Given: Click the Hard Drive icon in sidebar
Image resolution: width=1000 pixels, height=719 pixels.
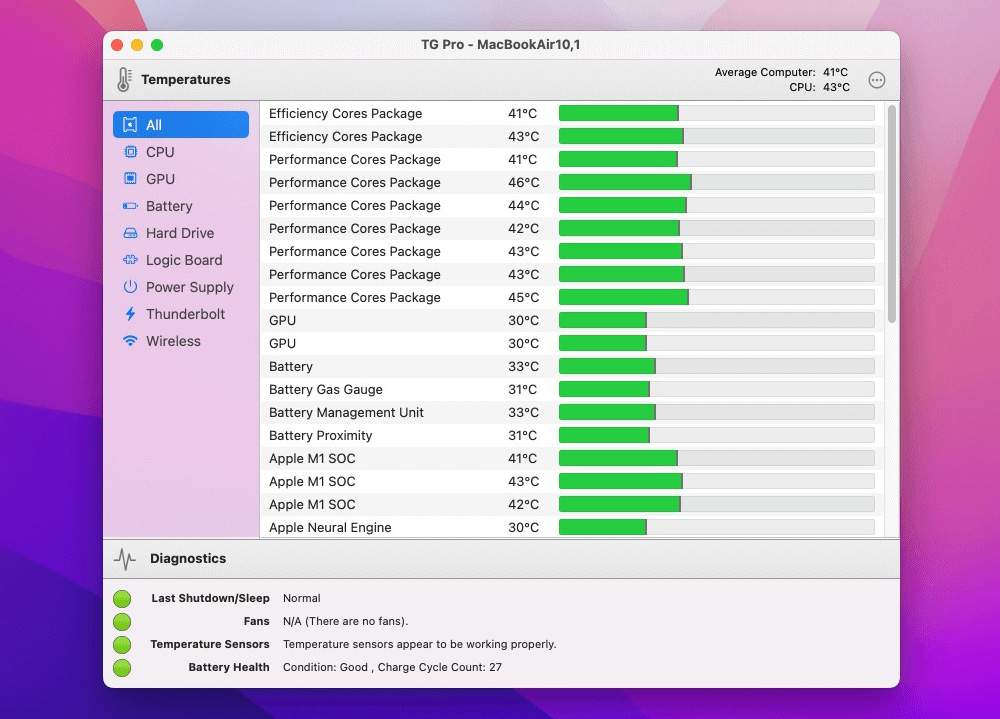Looking at the screenshot, I should click(x=130, y=233).
